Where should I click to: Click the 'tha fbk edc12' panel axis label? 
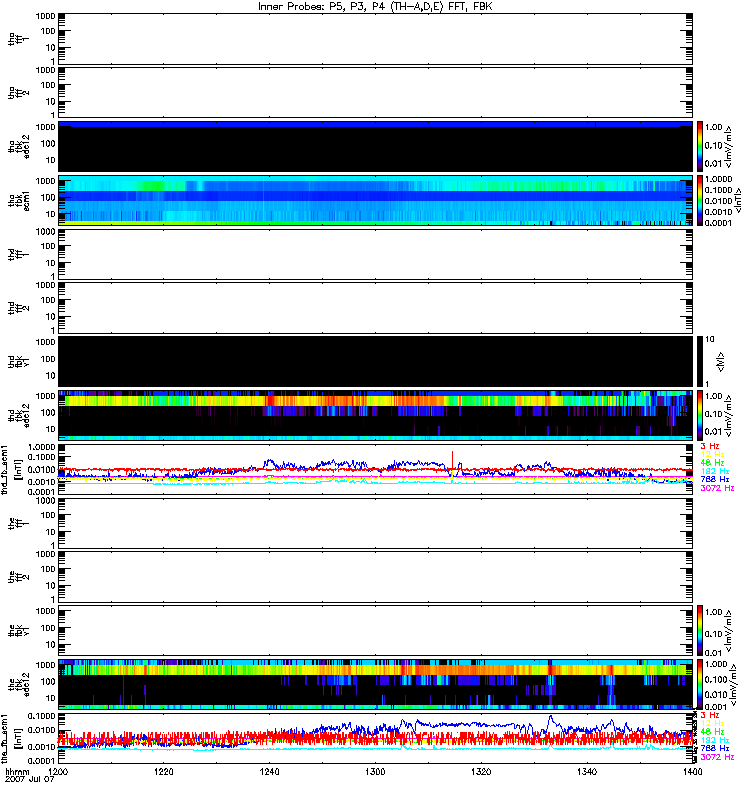pyautogui.click(x=19, y=146)
